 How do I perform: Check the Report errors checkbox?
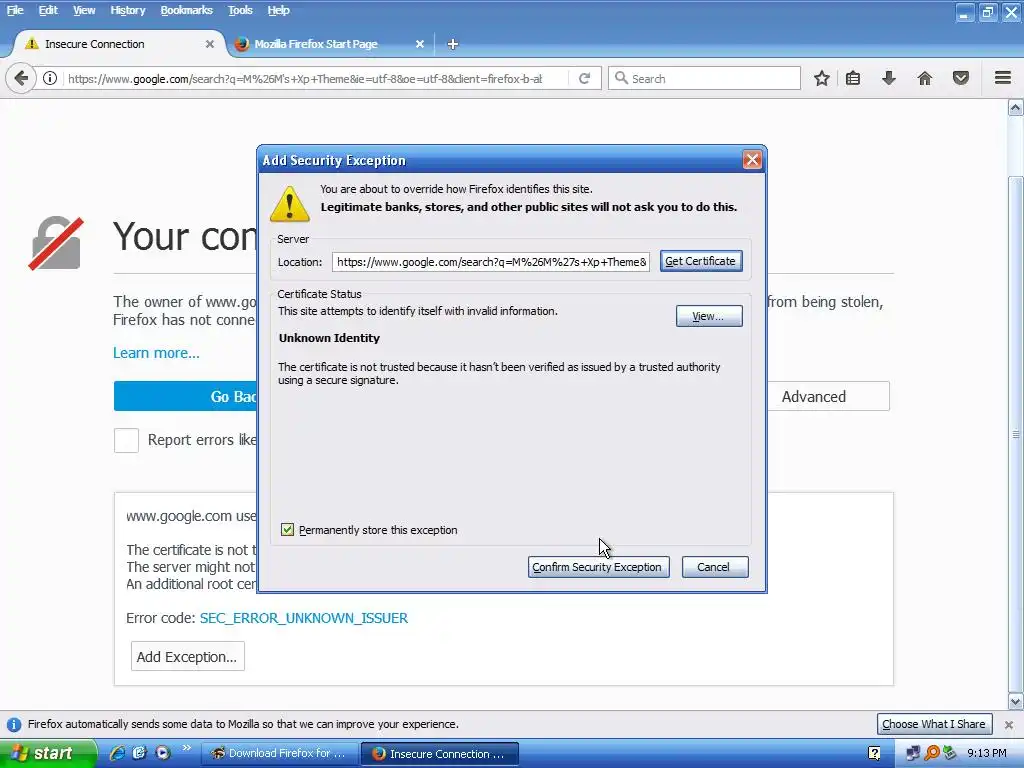click(x=126, y=440)
